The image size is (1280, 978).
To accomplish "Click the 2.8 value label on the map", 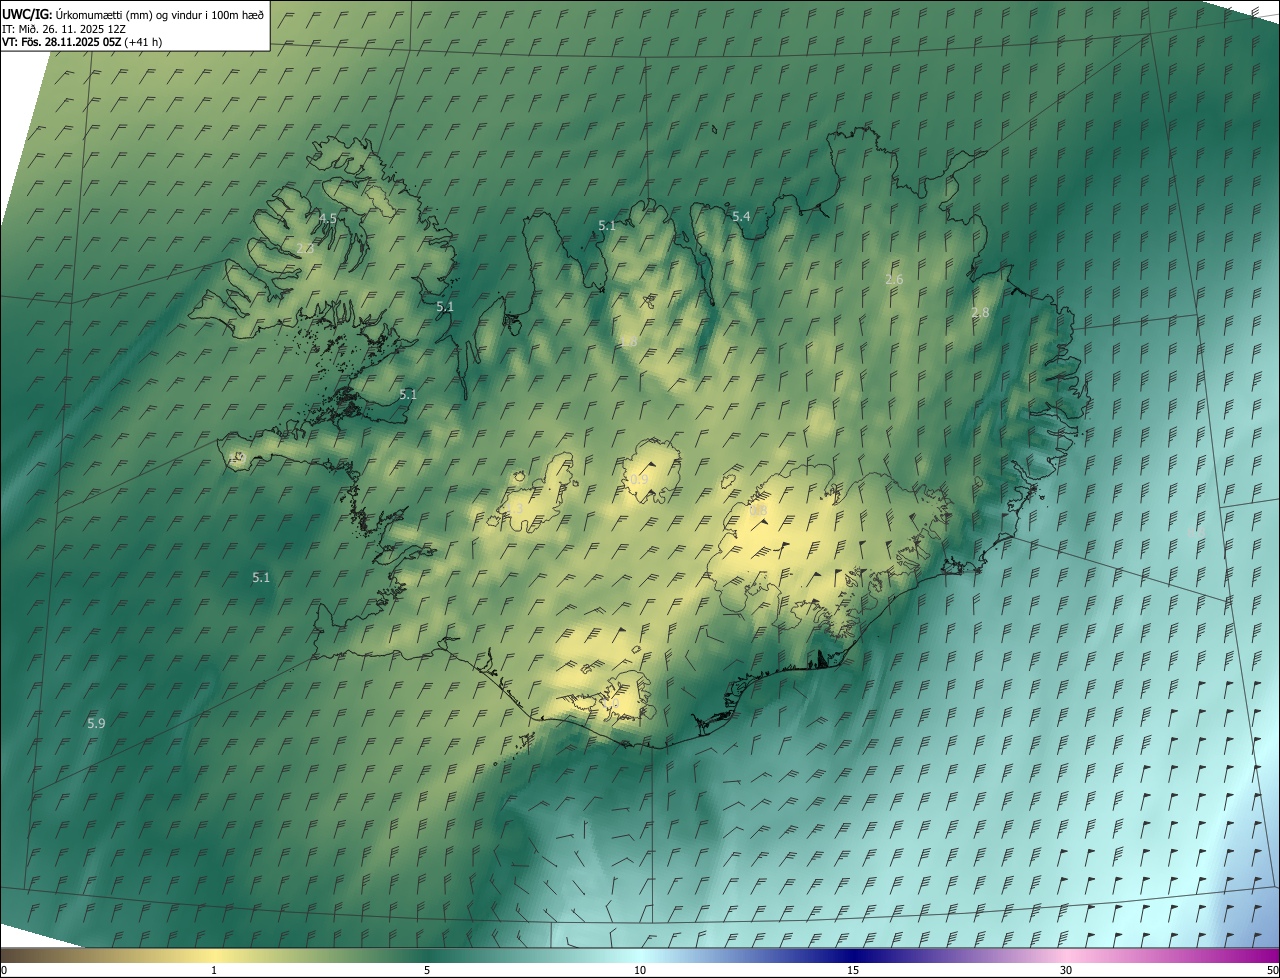I will coord(980,313).
